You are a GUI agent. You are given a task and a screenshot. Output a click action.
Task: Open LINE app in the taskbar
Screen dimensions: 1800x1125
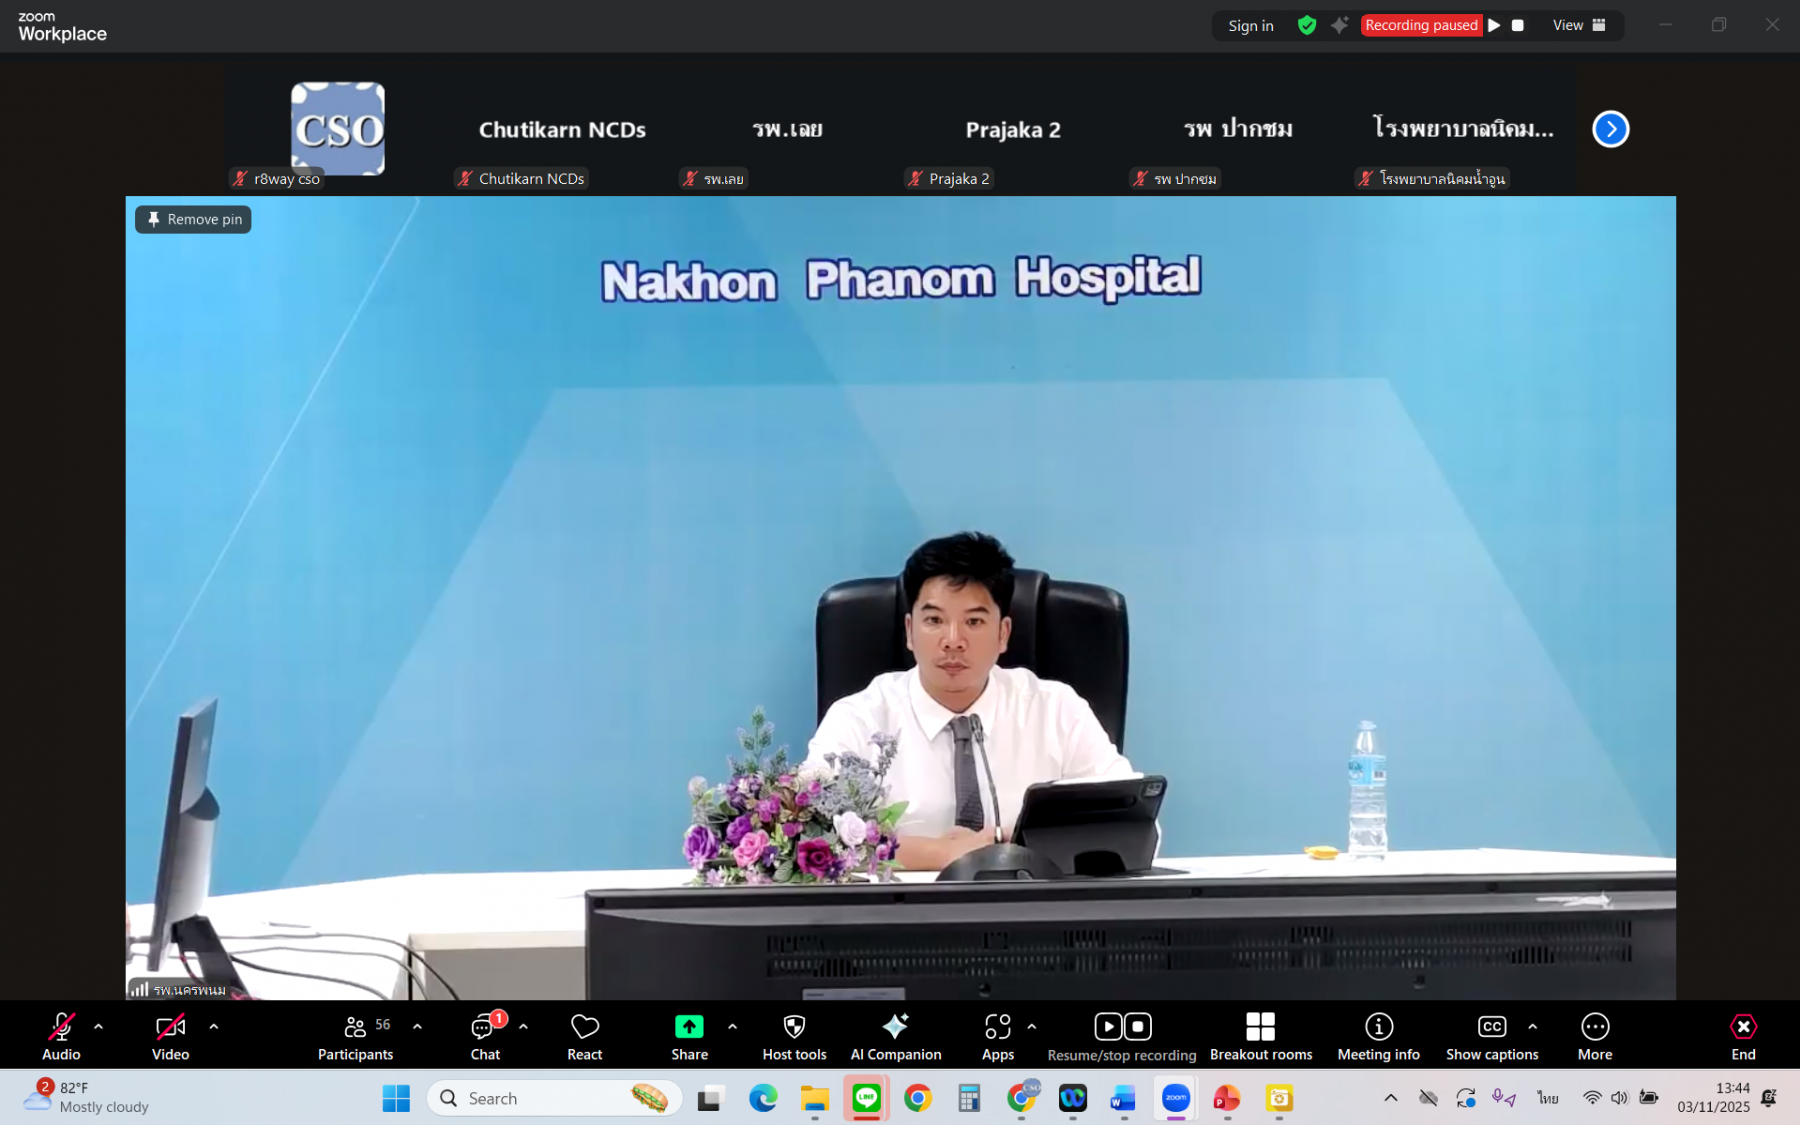pos(866,1098)
